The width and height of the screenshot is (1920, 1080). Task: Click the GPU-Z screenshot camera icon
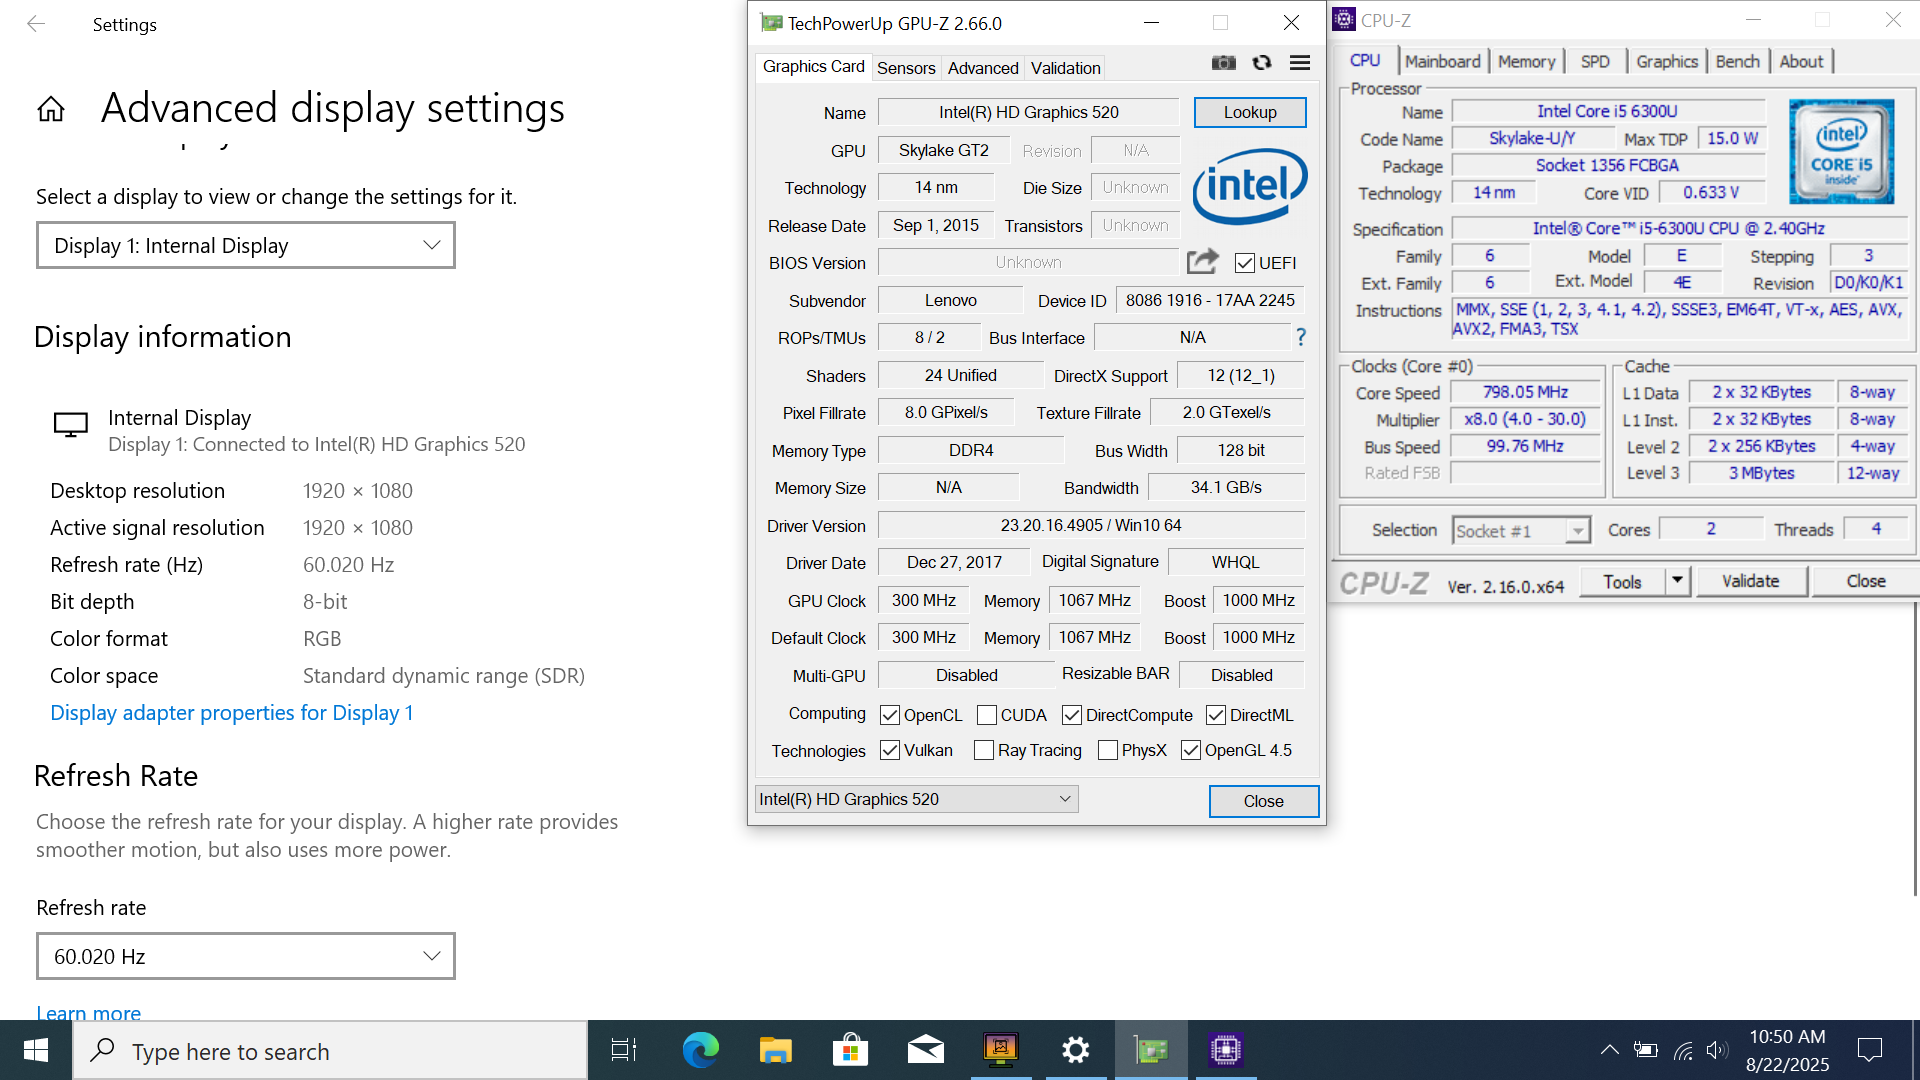(x=1223, y=63)
